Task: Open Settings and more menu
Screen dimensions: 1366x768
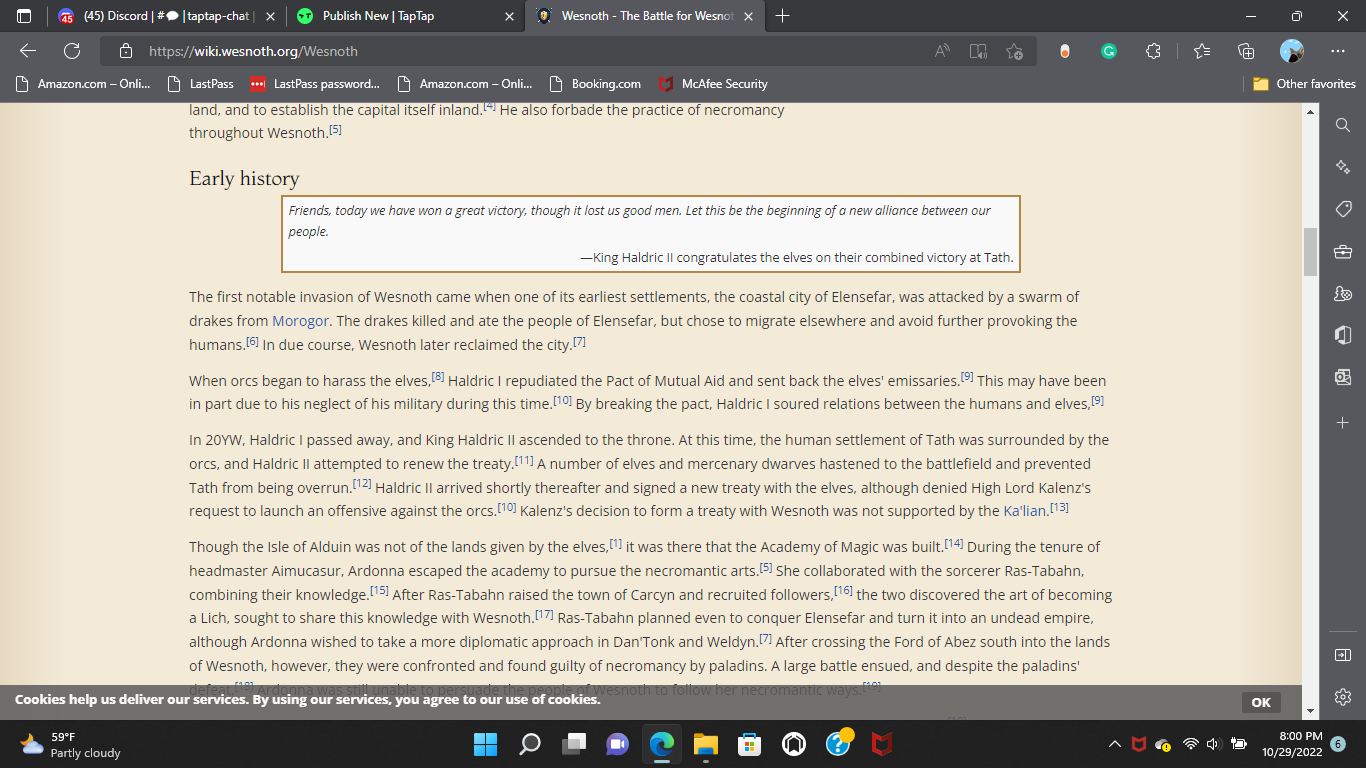Action: point(1338,51)
